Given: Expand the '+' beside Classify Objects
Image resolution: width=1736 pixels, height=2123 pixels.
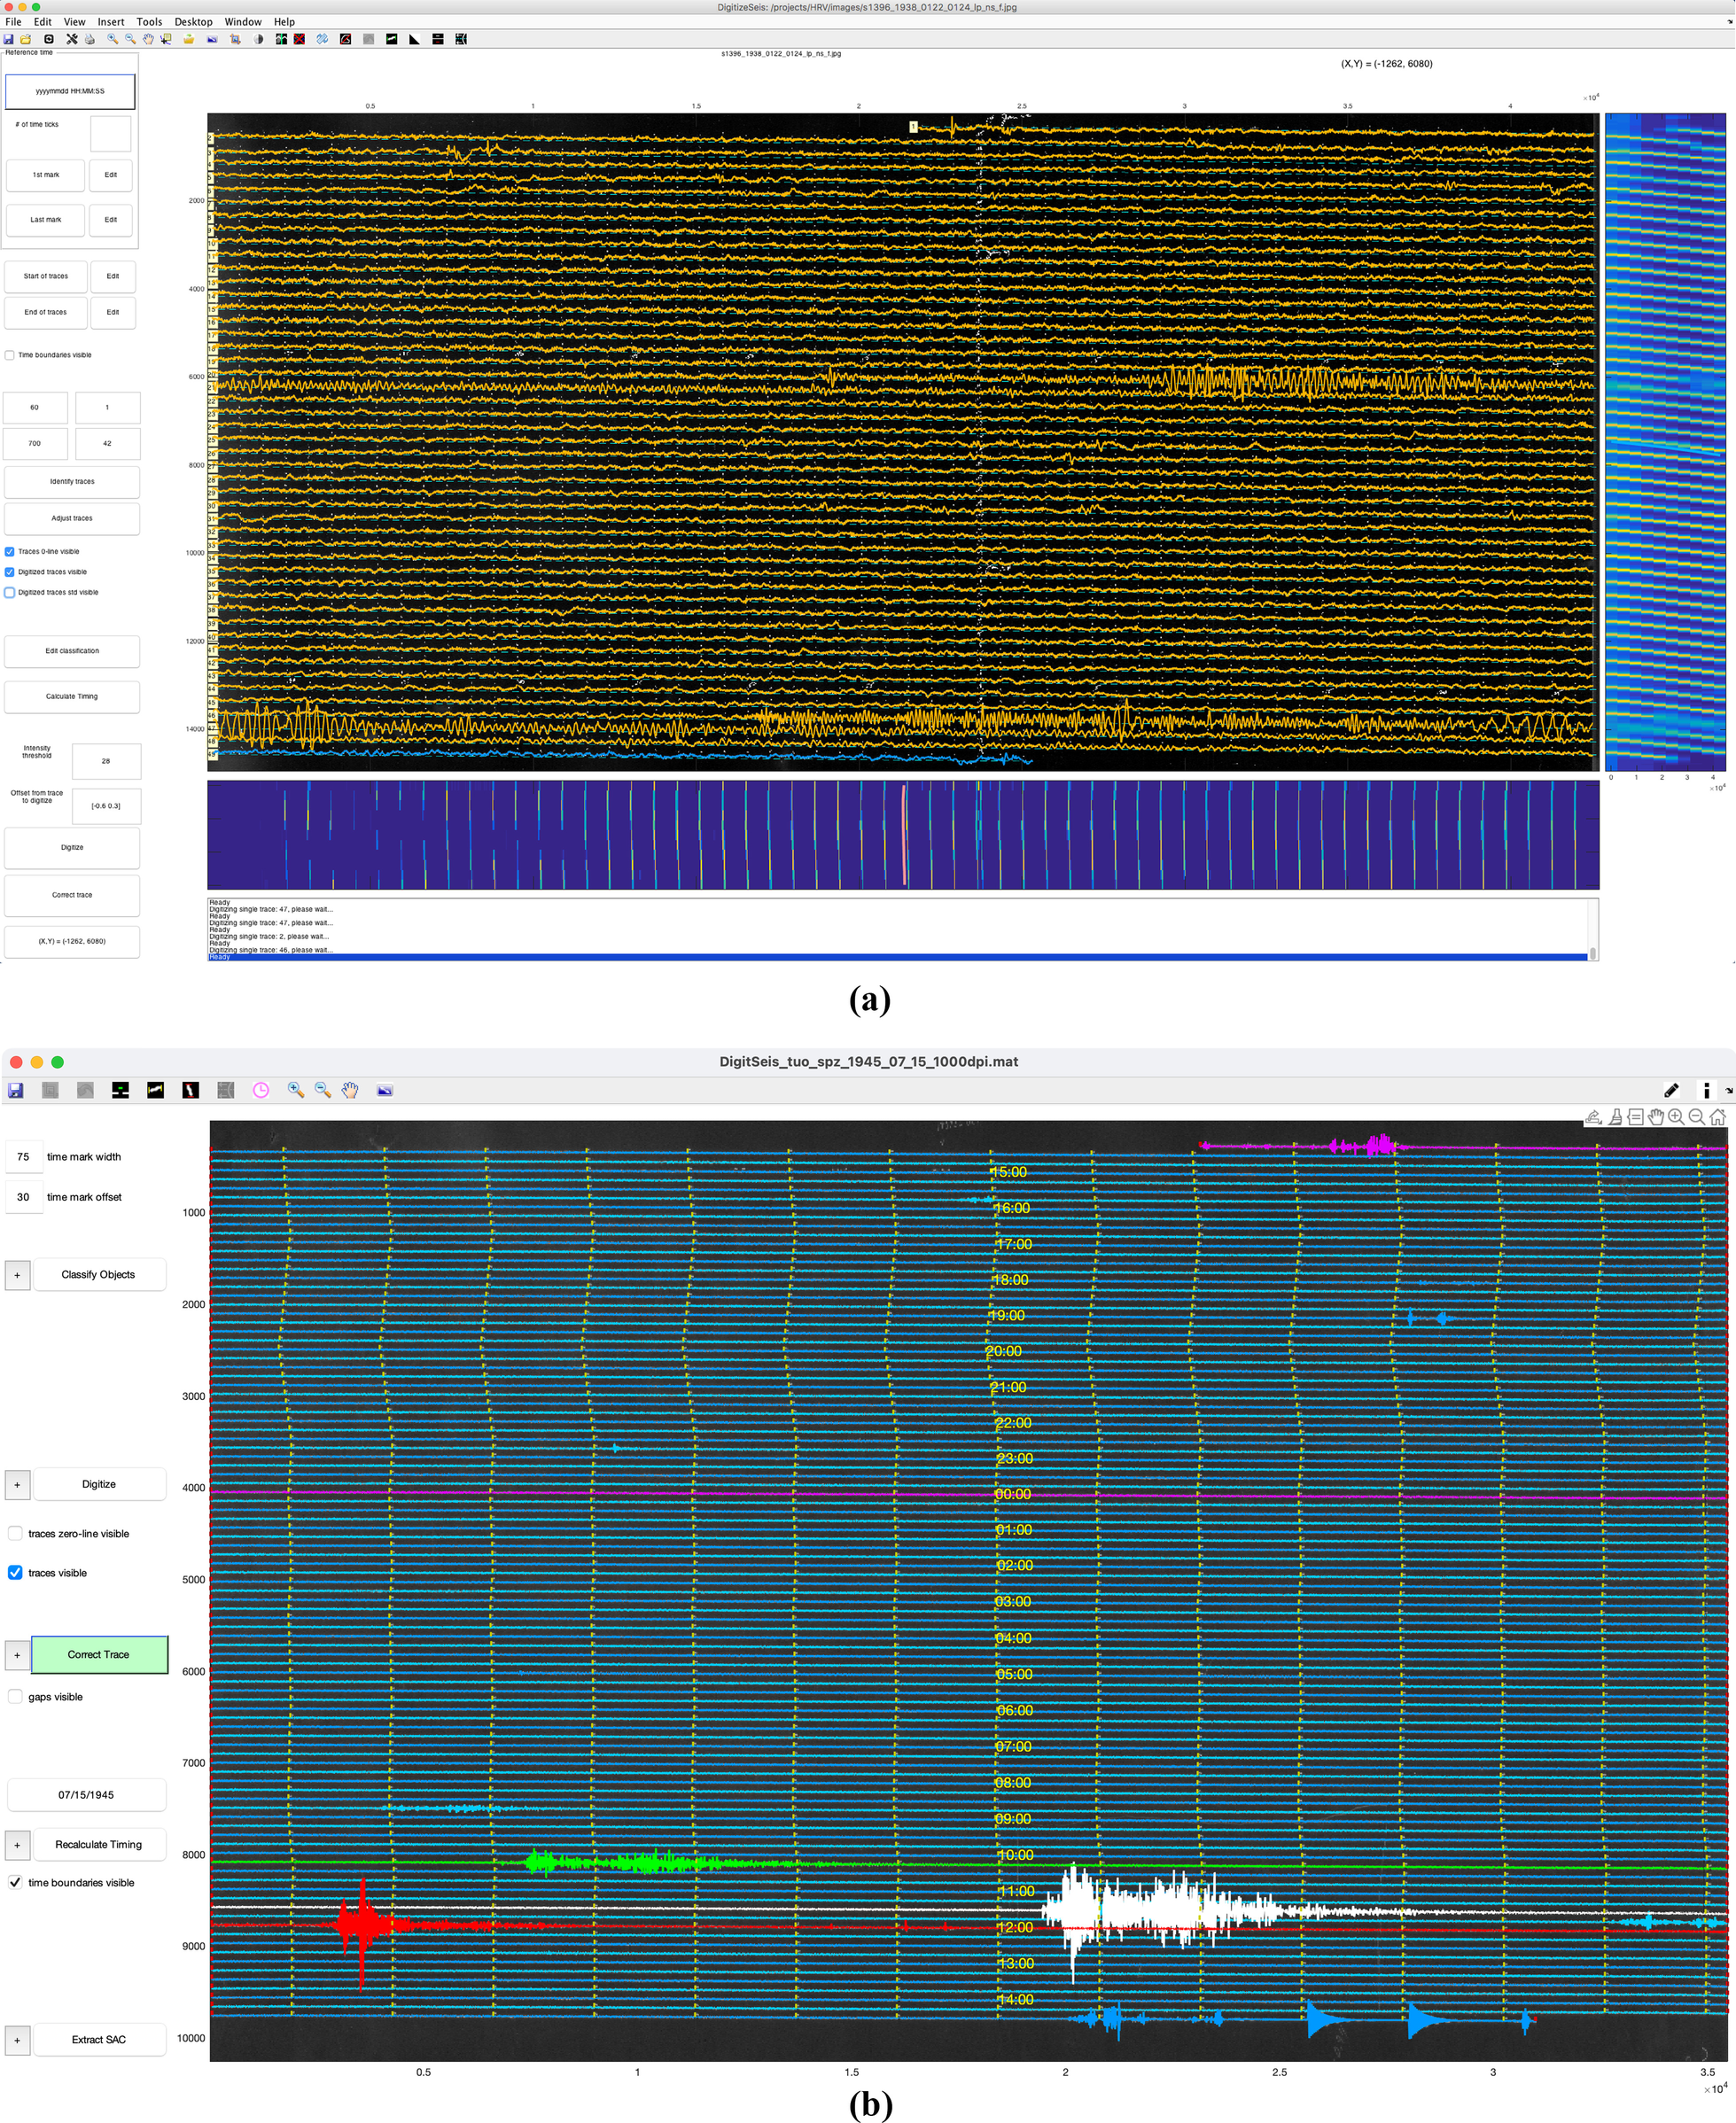Looking at the screenshot, I should tap(17, 1275).
